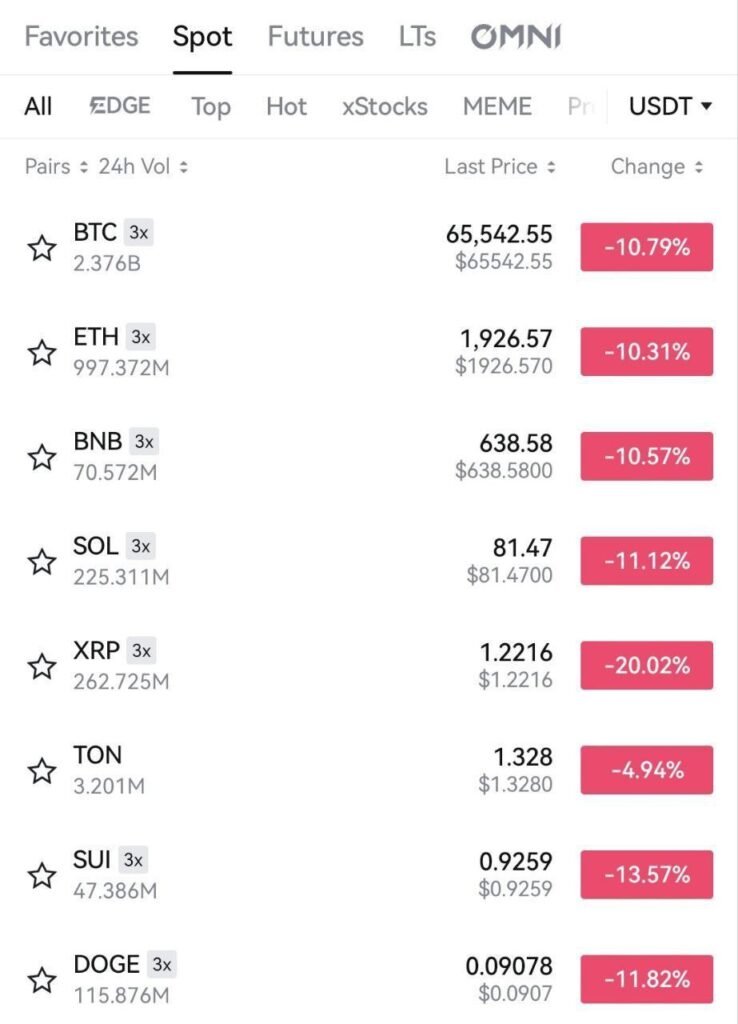Viewport: 738px width, 1024px height.
Task: Open the Favorites tab
Action: pos(81,37)
